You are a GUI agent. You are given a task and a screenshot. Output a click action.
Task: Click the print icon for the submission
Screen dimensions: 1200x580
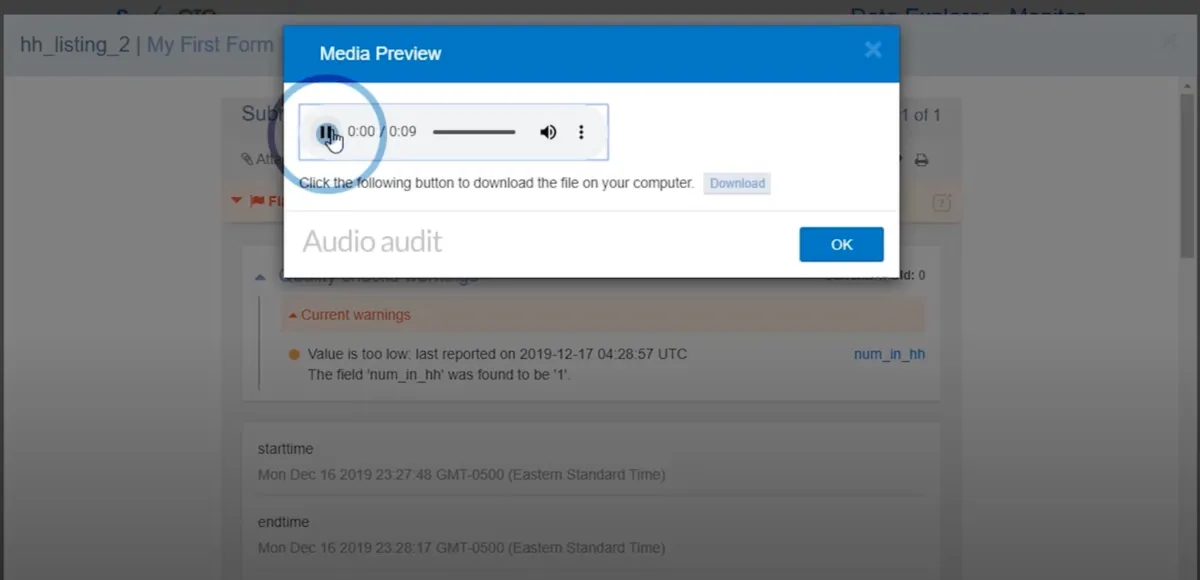pyautogui.click(x=922, y=160)
